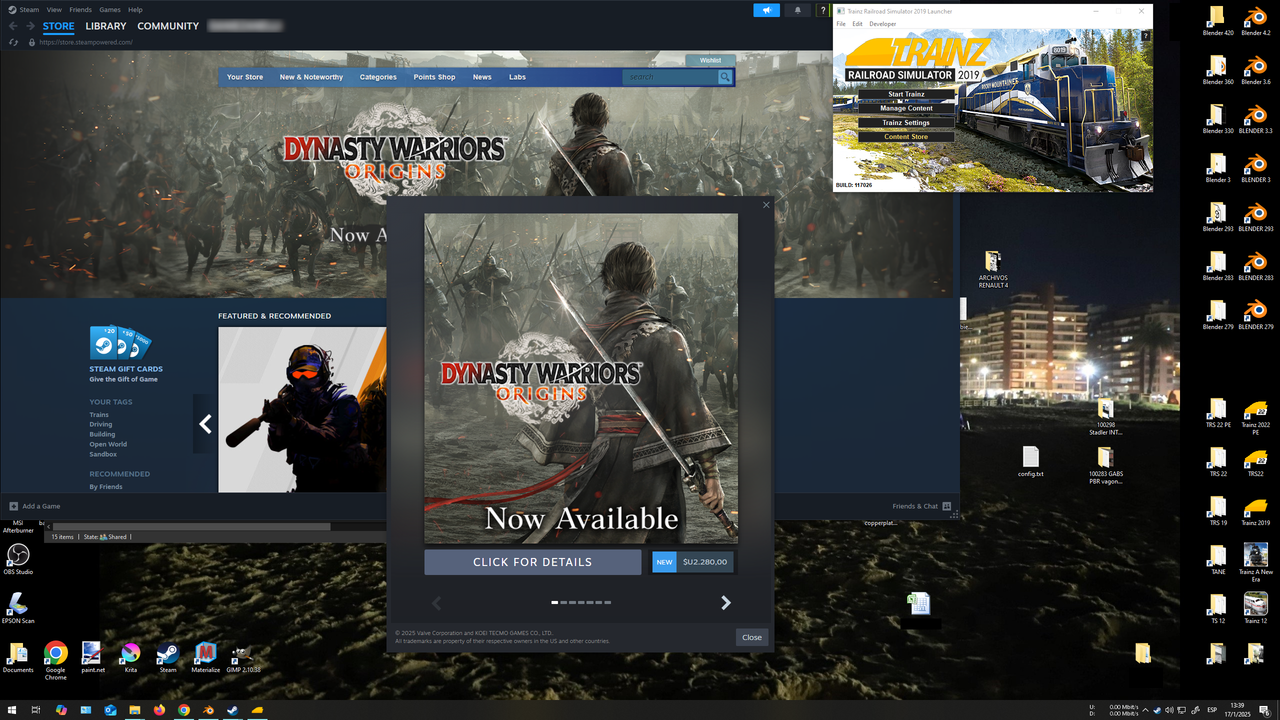This screenshot has height=720, width=1280.
Task: Click the Trains tag link
Action: (99, 414)
